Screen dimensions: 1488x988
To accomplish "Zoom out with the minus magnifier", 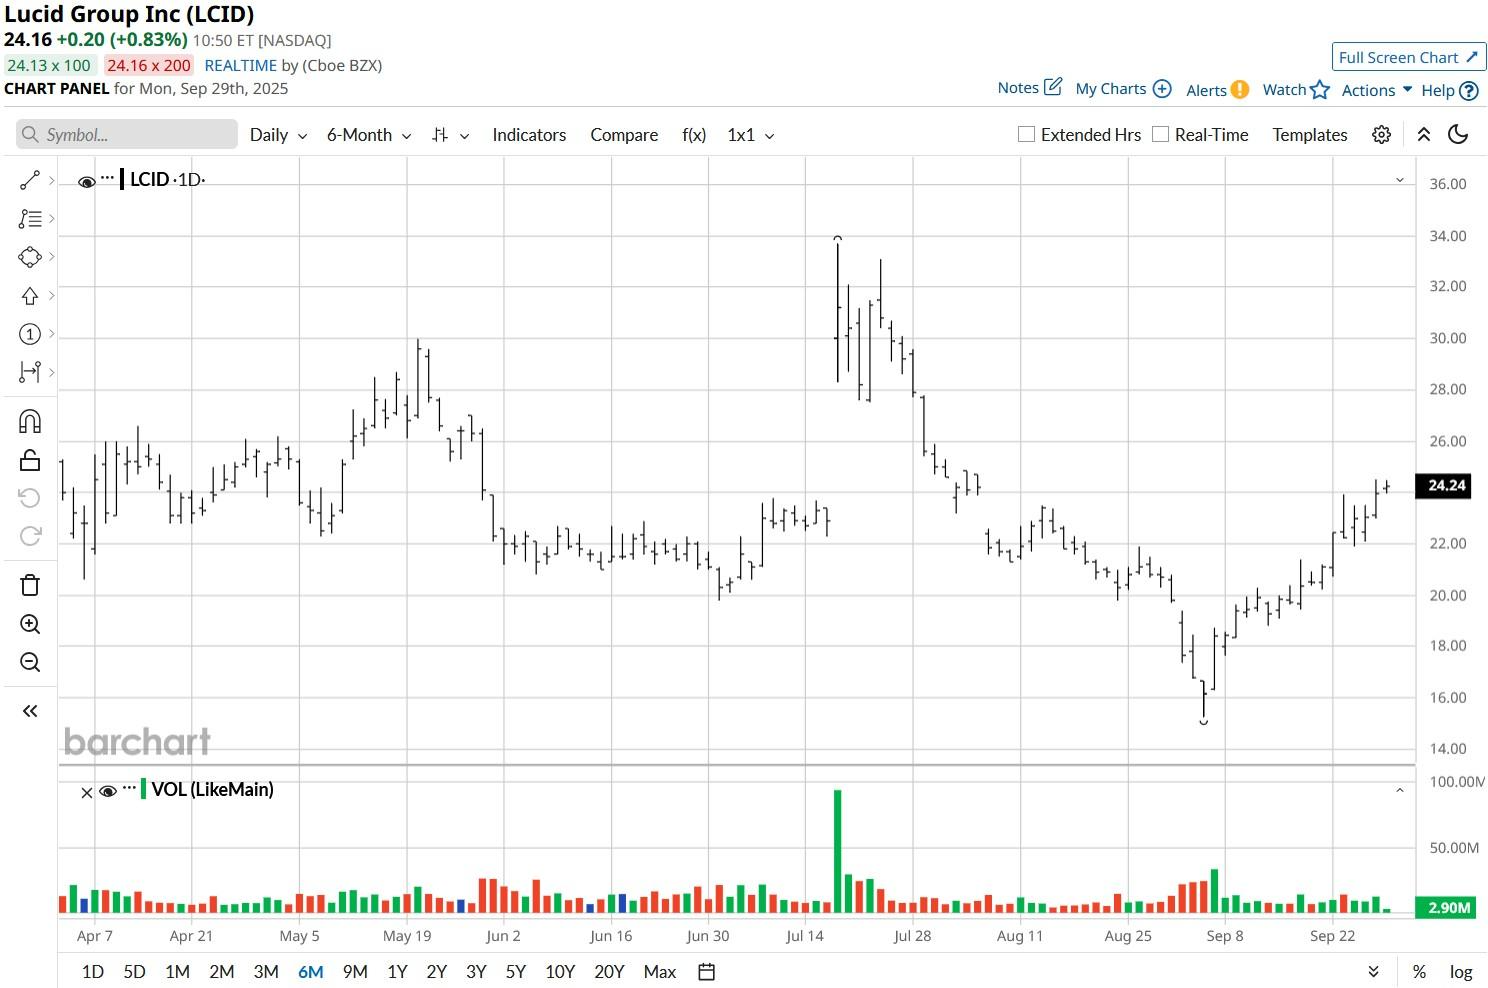I will (x=30, y=662).
